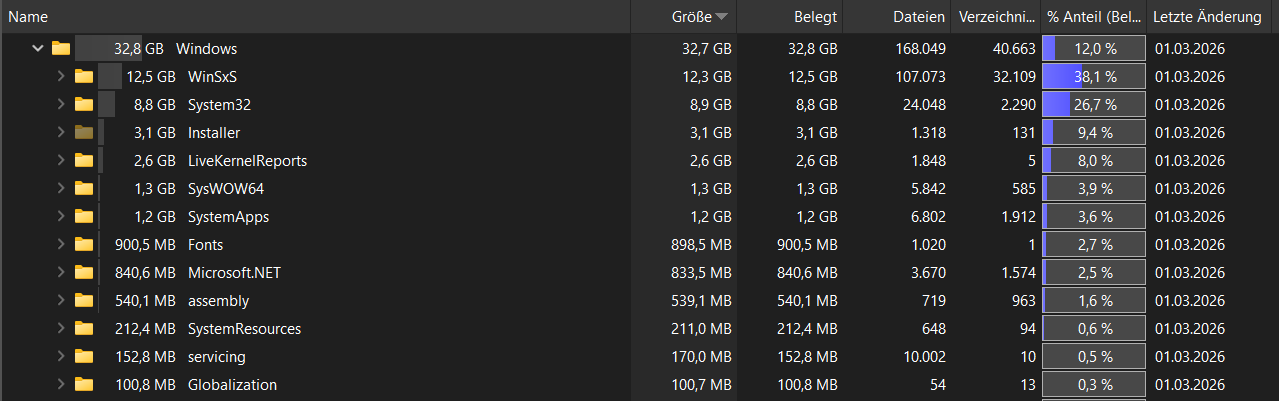Collapse the Windows folder tree
1279x401 pixels.
(x=38, y=48)
